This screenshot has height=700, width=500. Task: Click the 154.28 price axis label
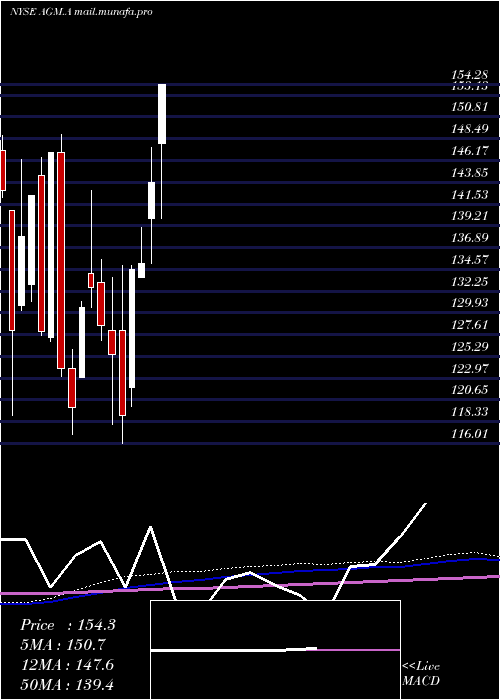(x=468, y=75)
